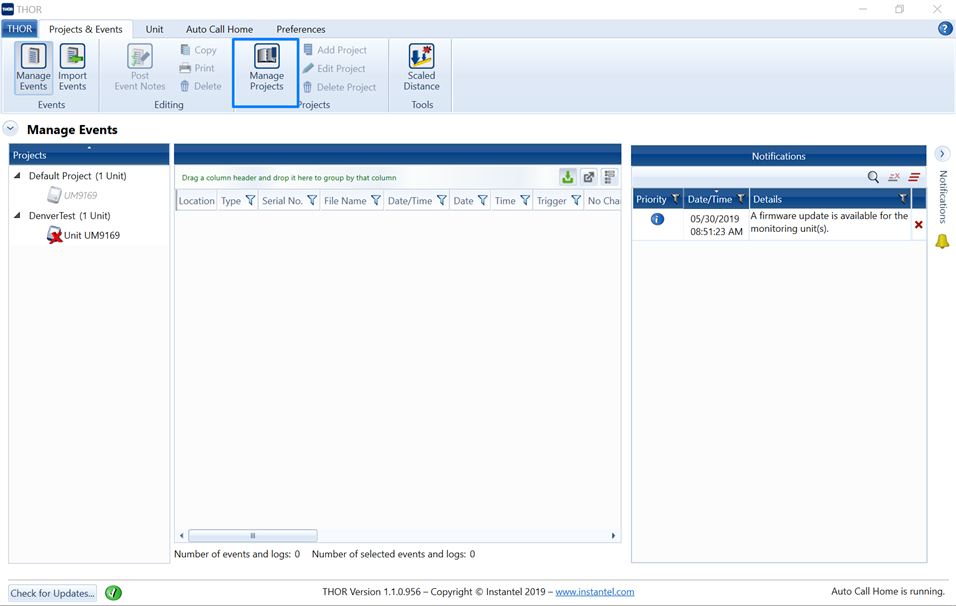This screenshot has width=956, height=606.
Task: Open the Priority column filter dropdown
Action: 675,199
